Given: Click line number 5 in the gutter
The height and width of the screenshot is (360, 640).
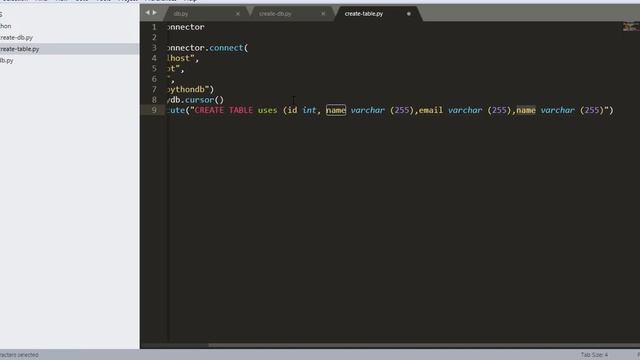Looking at the screenshot, I should coord(154,69).
